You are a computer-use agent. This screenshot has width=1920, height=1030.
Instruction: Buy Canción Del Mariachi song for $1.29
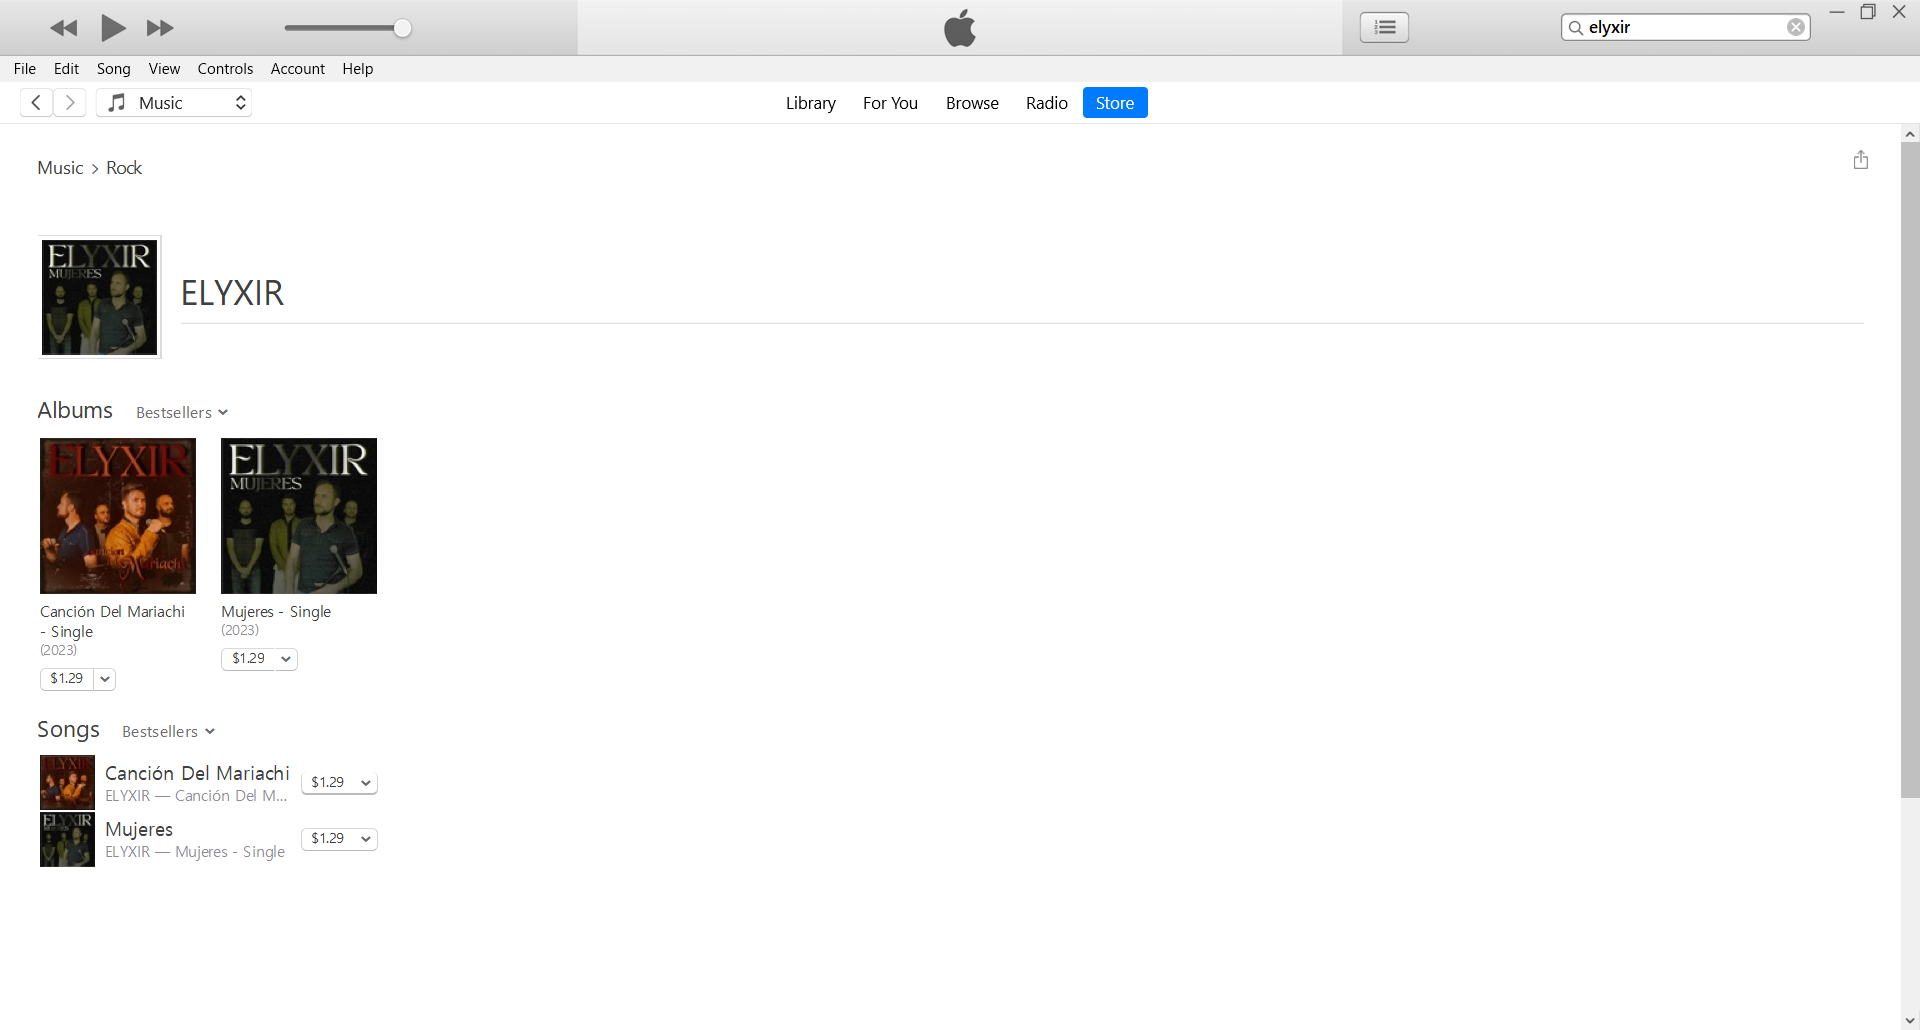[x=328, y=783]
